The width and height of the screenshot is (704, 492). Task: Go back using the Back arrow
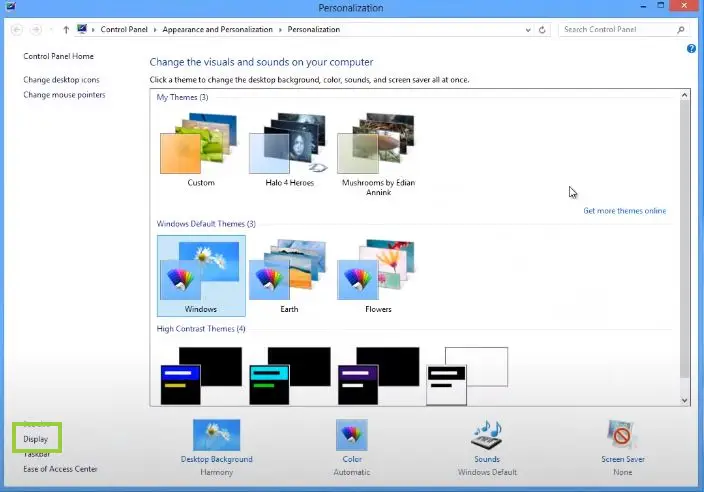click(x=17, y=30)
